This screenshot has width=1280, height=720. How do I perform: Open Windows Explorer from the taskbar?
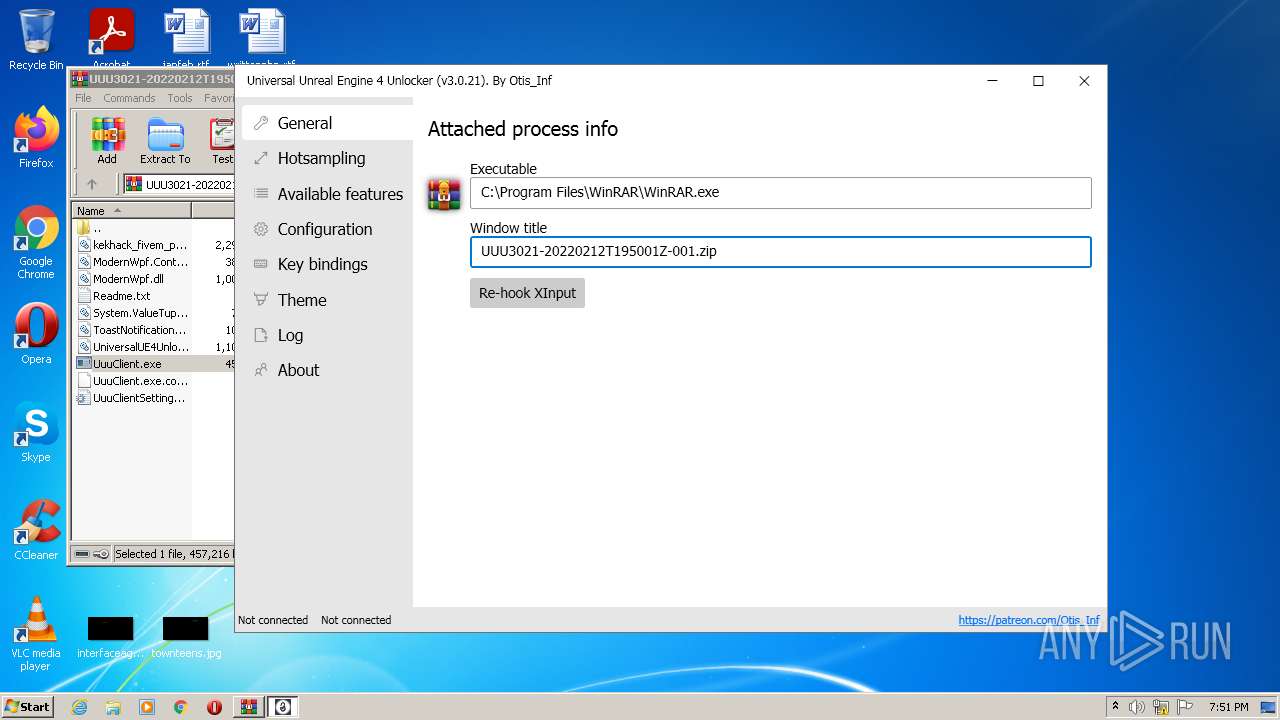pyautogui.click(x=113, y=707)
